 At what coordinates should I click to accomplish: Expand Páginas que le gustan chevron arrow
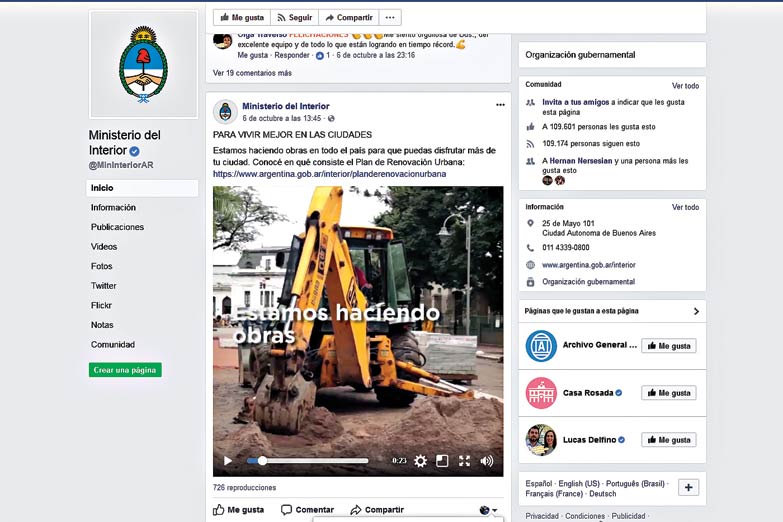(696, 311)
